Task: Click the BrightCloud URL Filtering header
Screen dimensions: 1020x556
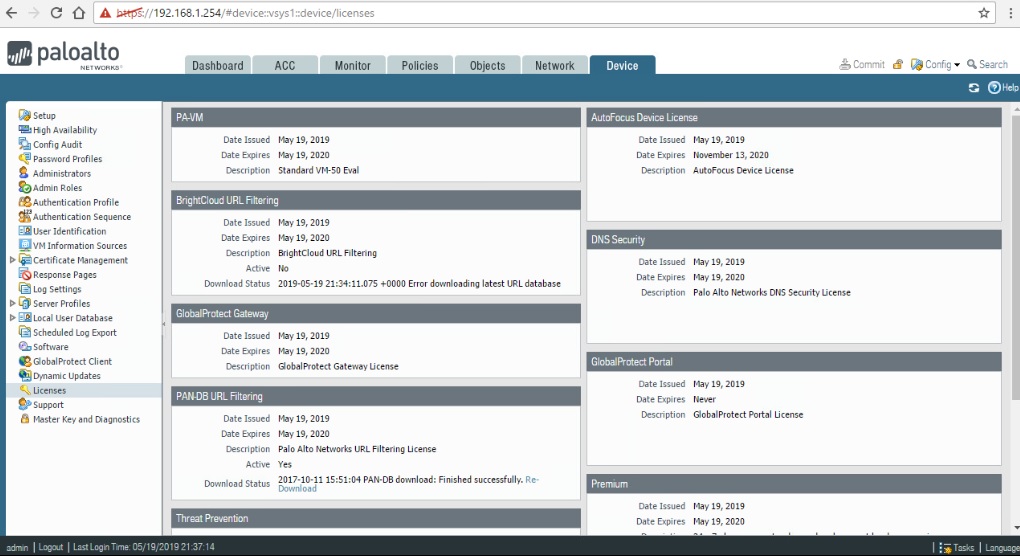Action: (x=376, y=200)
